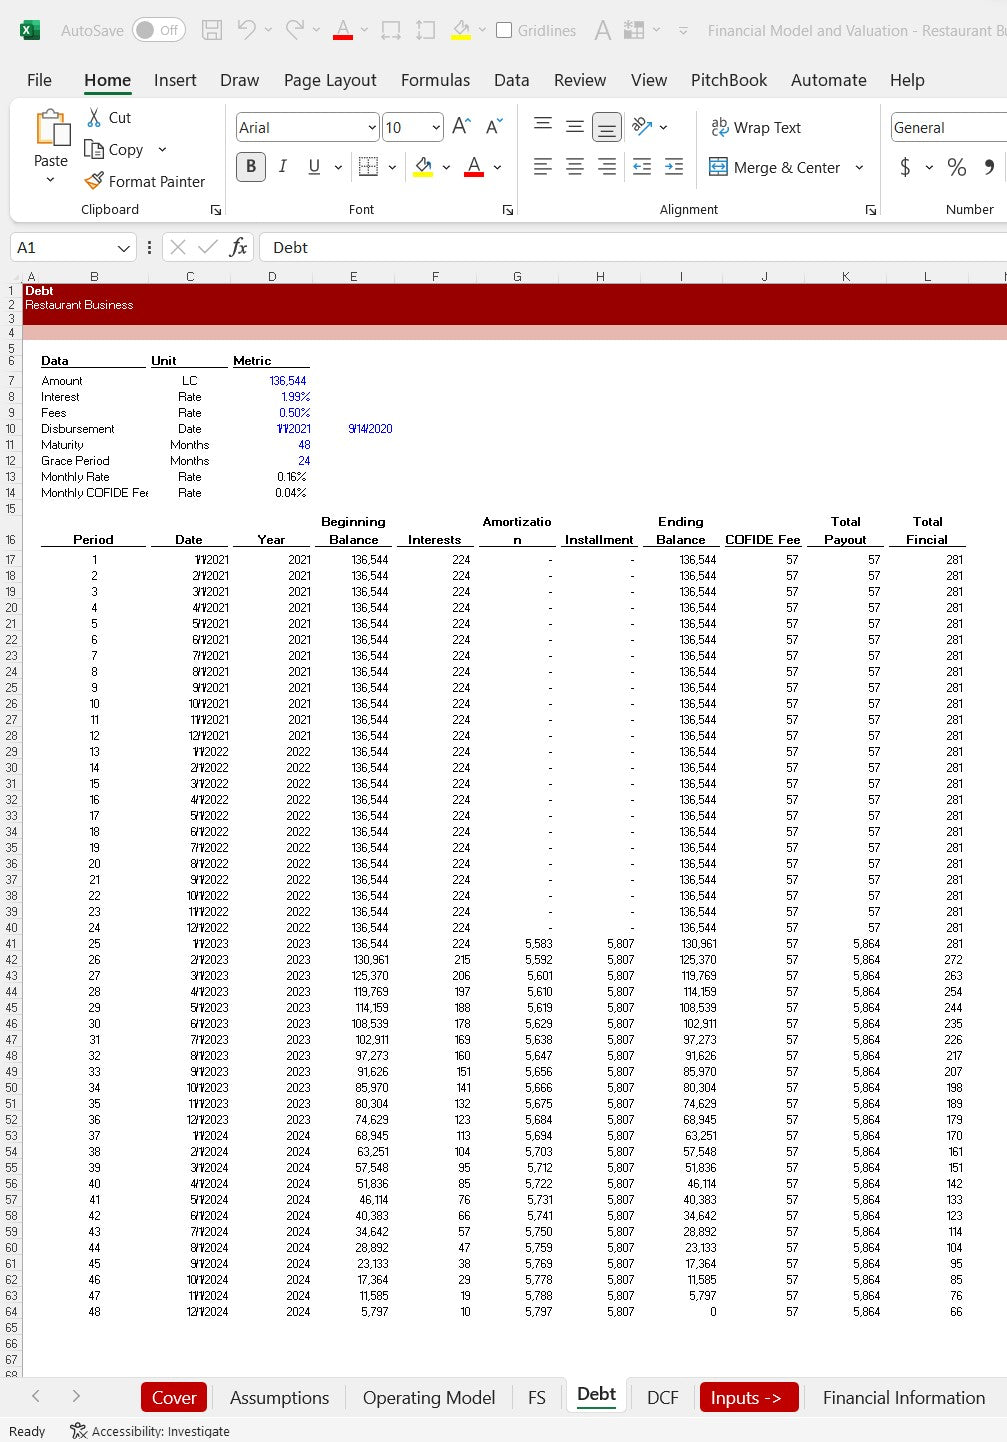
Task: Click the Increase Indent icon
Action: pyautogui.click(x=674, y=167)
